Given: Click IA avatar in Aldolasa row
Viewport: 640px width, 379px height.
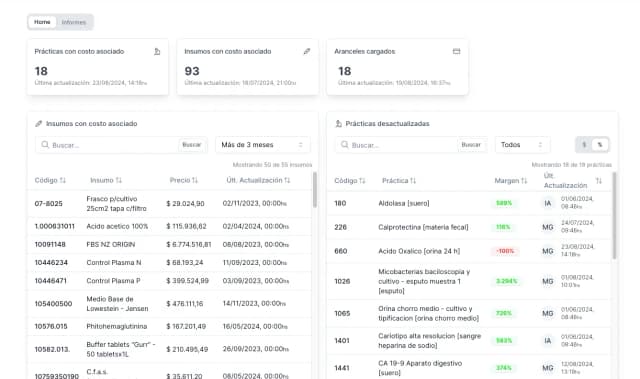Looking at the screenshot, I should click(548, 203).
